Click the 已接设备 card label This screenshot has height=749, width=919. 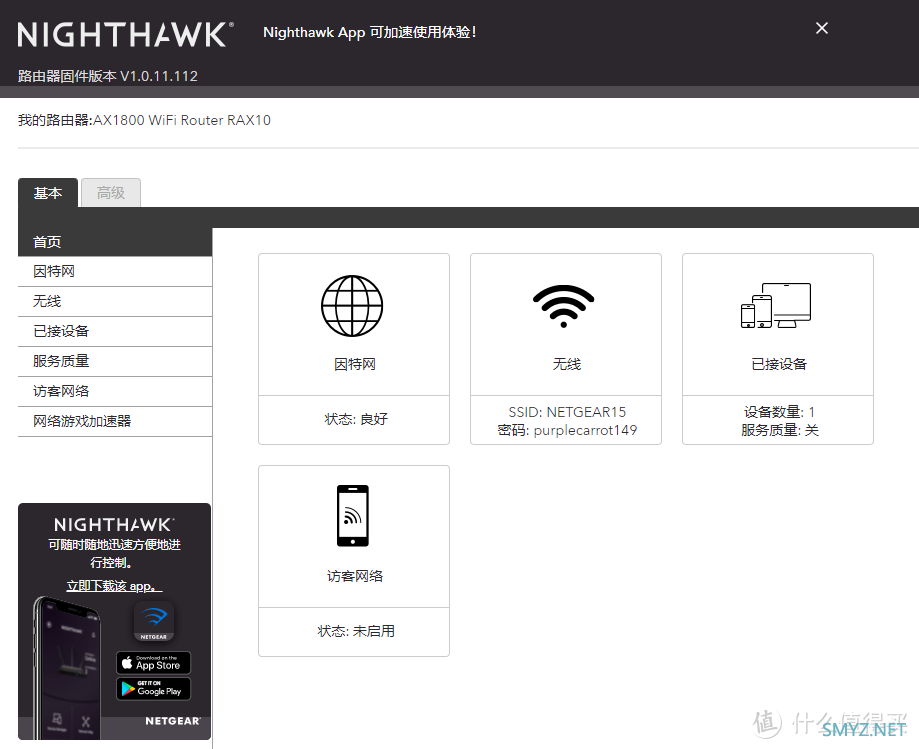coord(779,365)
